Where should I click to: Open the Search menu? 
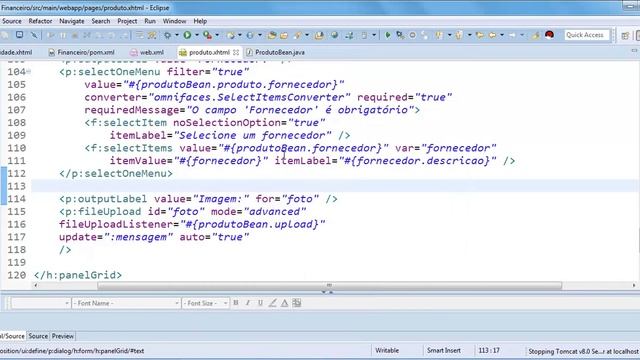[x=100, y=21]
